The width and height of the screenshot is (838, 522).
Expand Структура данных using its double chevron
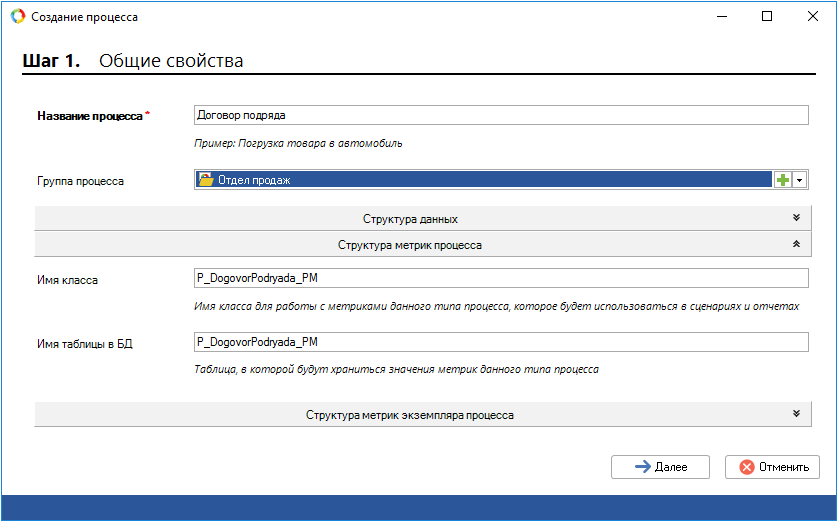point(796,218)
